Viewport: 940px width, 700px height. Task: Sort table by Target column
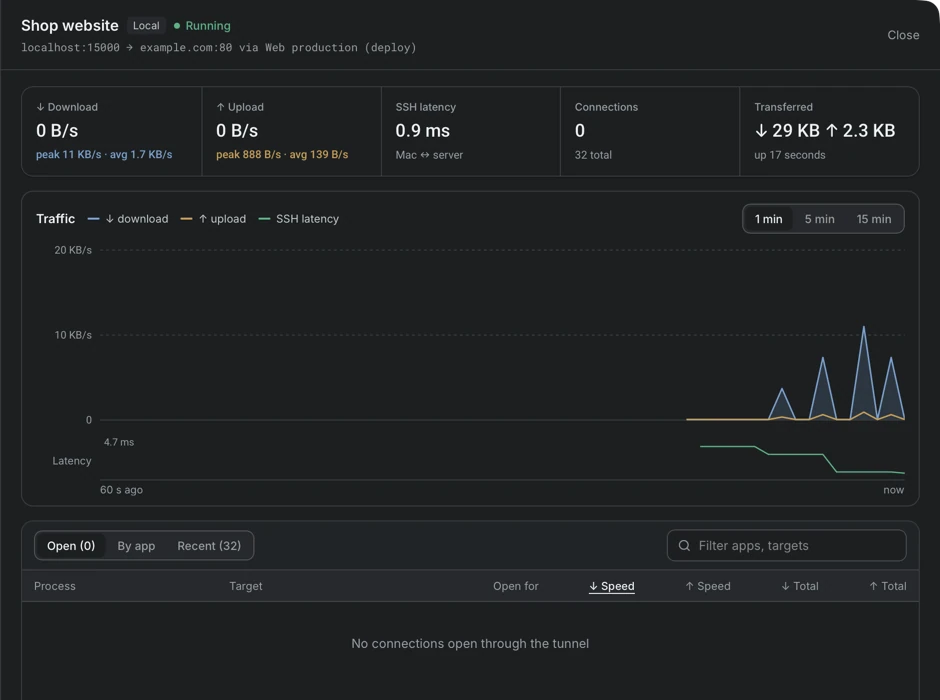tap(246, 586)
